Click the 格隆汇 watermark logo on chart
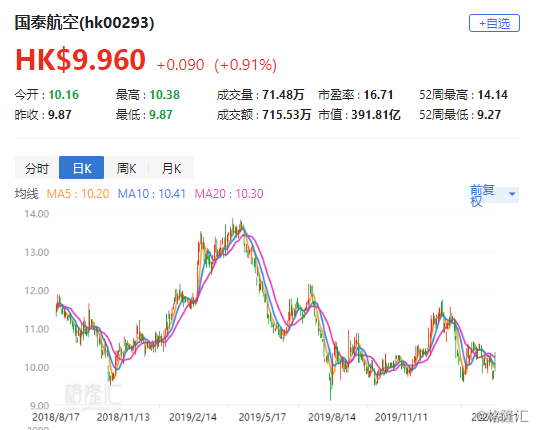 (93, 395)
